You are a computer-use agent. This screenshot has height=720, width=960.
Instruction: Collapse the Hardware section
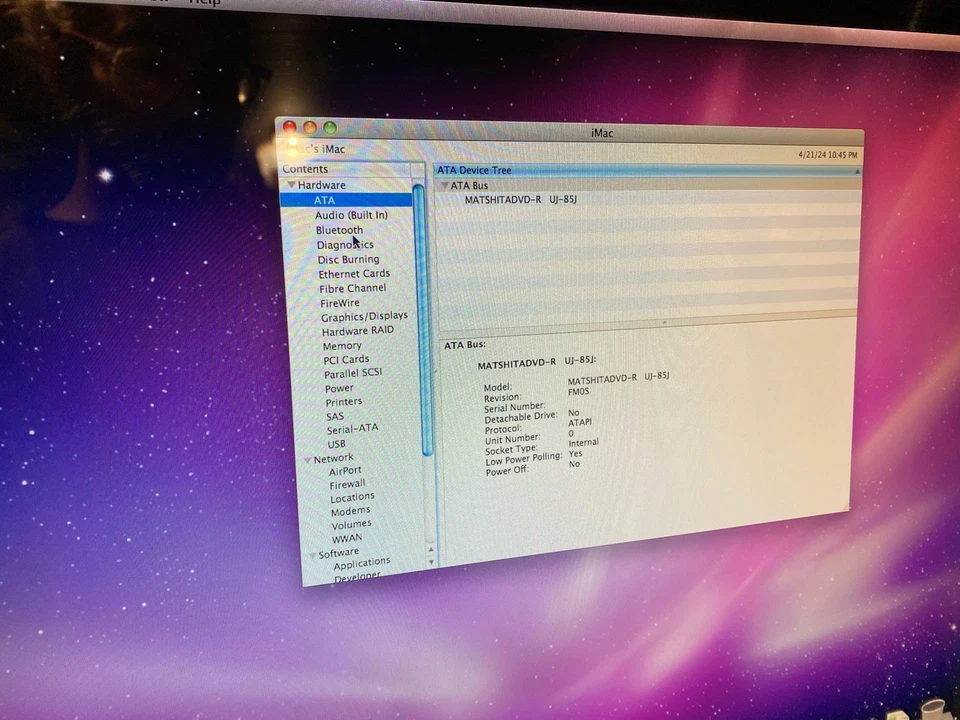click(x=291, y=185)
